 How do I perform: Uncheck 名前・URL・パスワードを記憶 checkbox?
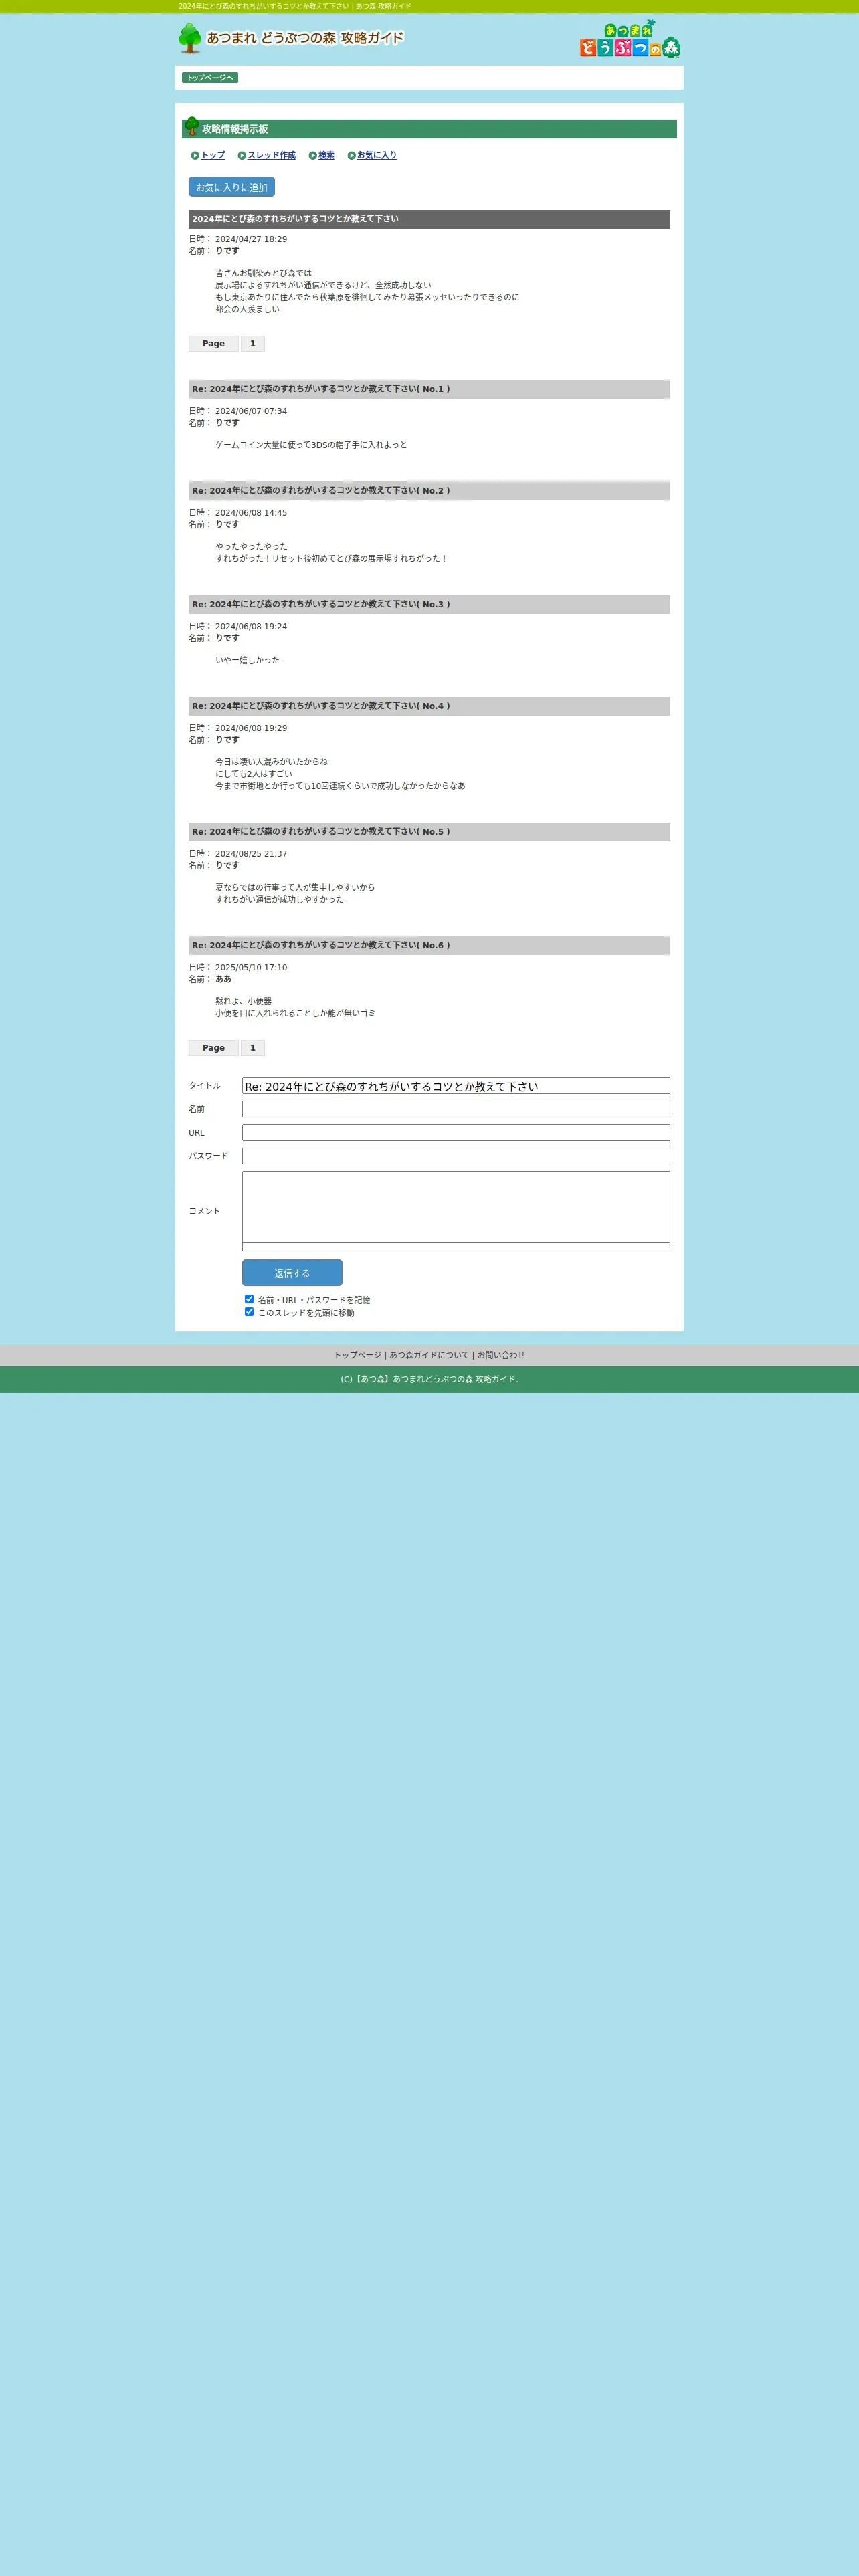249,1300
